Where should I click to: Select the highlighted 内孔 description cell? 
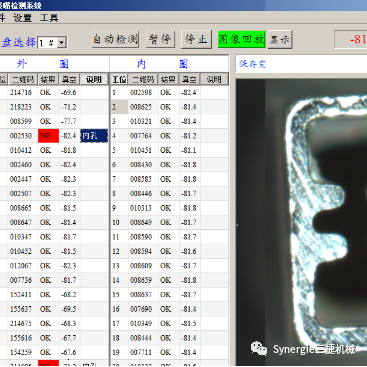click(x=94, y=136)
